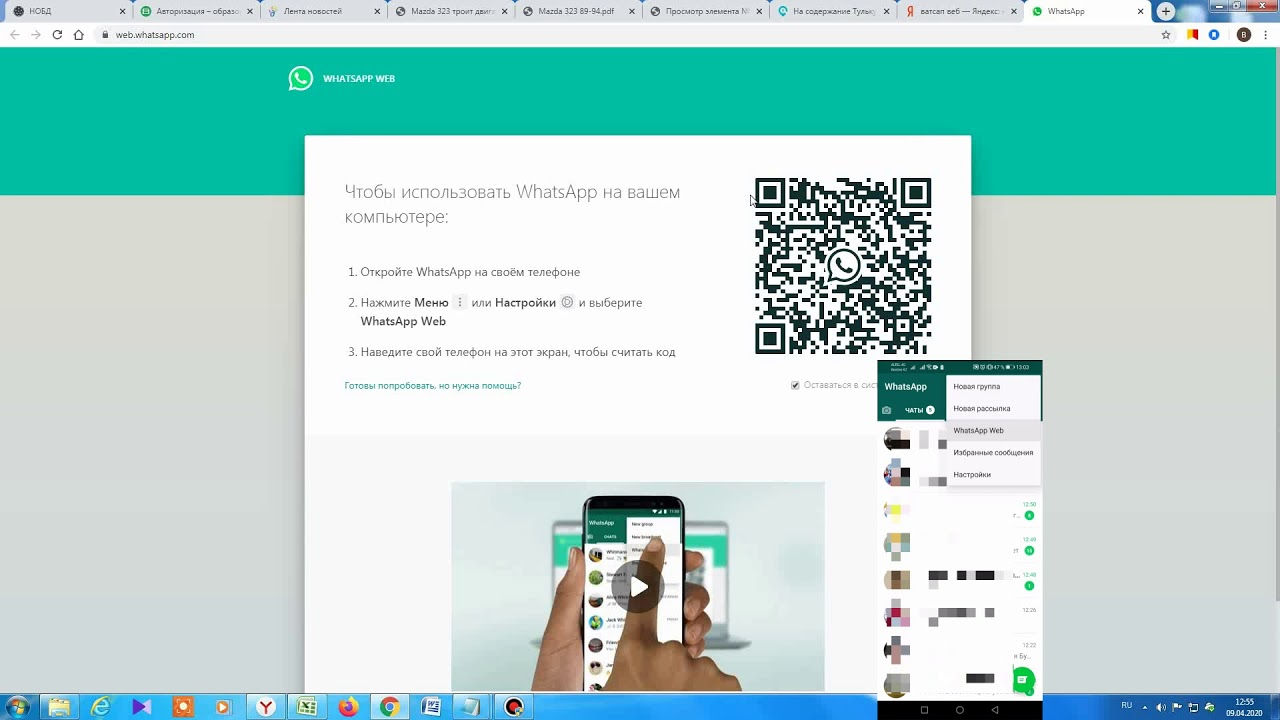
Task: Bookmark this page with the star icon
Action: 1166,34
